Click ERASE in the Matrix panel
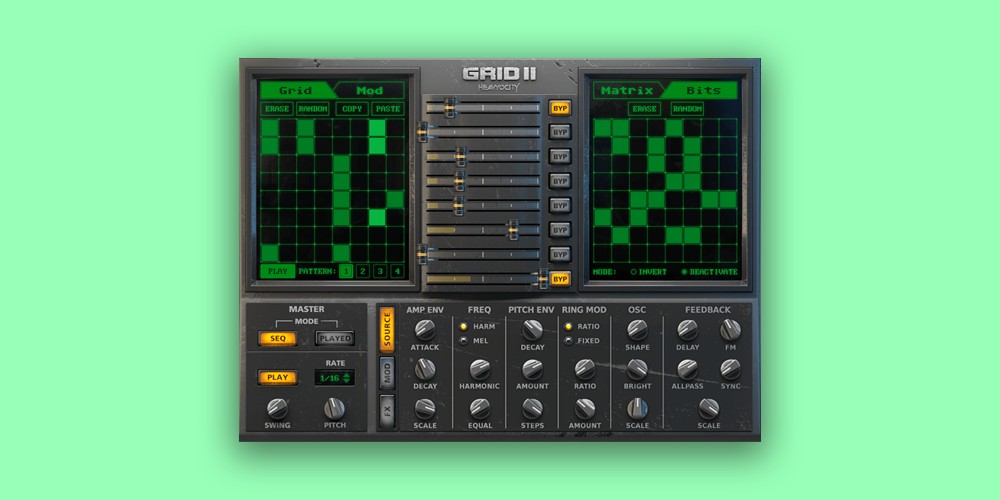The height and width of the screenshot is (500, 1000). click(644, 109)
